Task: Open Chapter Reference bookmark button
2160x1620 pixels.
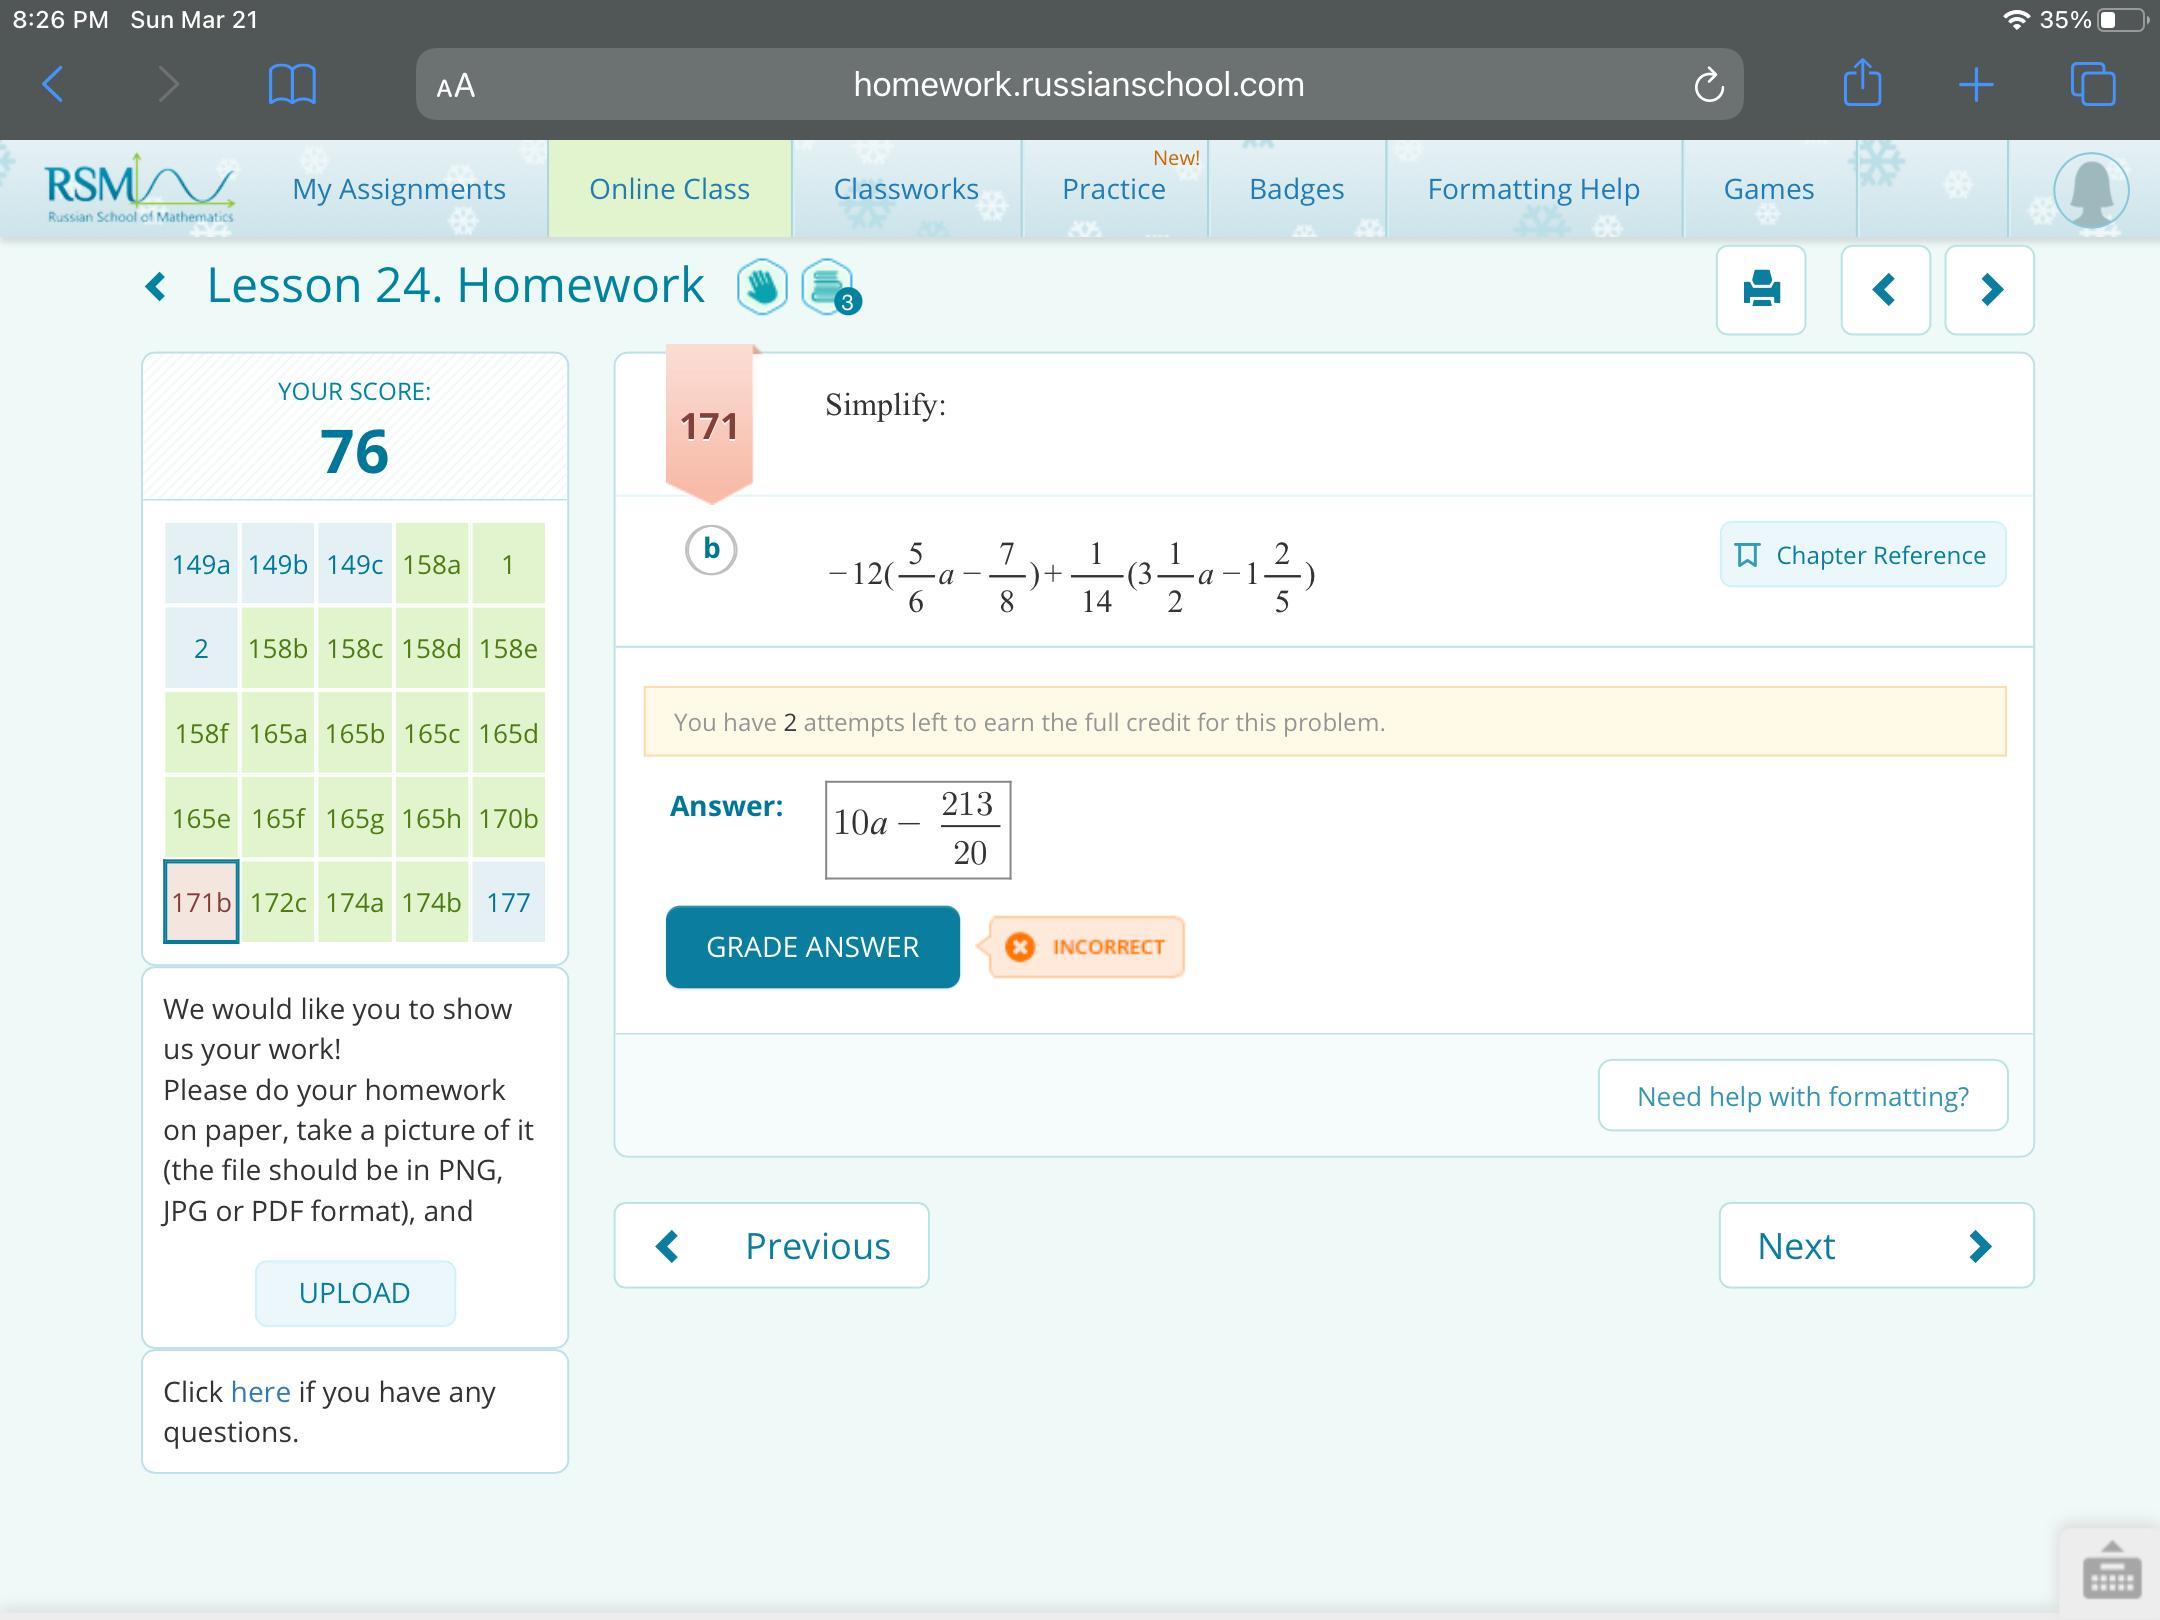Action: tap(1862, 555)
